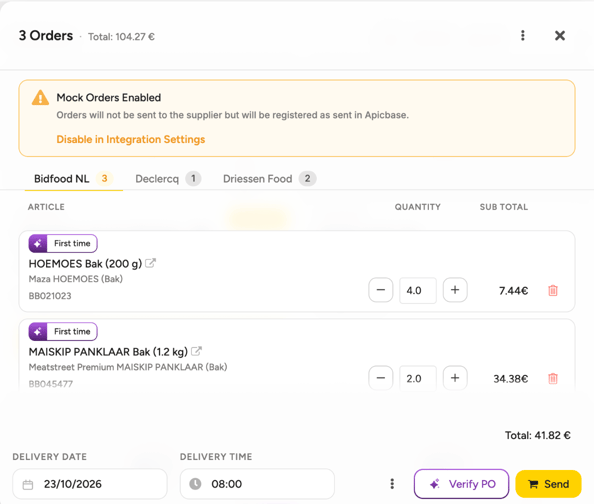This screenshot has width=594, height=504.
Task: Select the HOEMOES Bak (200 g) article name
Action: coord(85,264)
